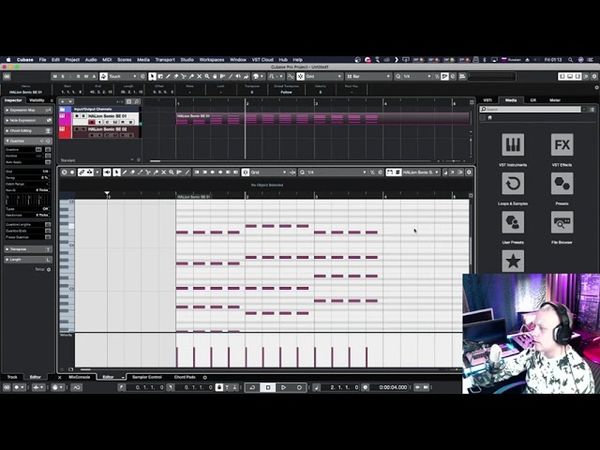This screenshot has height=450, width=600.
Task: Open HALion Sonic part selector dropdown
Action: point(421,173)
